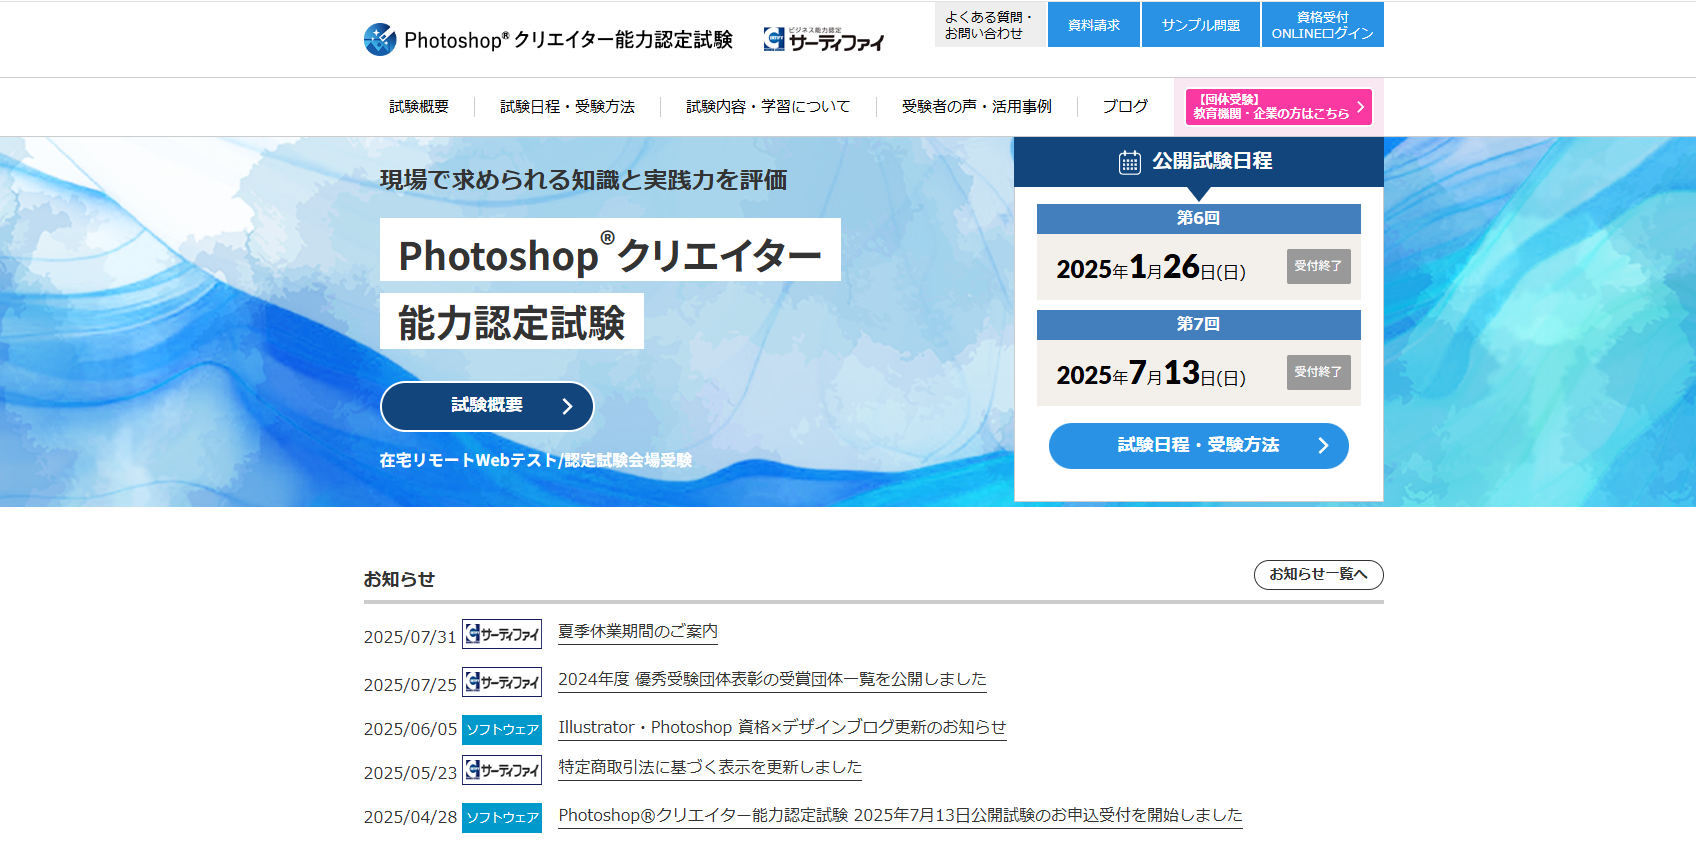Click the ソフトウェア tag on 2025/04/28 news

pos(502,818)
